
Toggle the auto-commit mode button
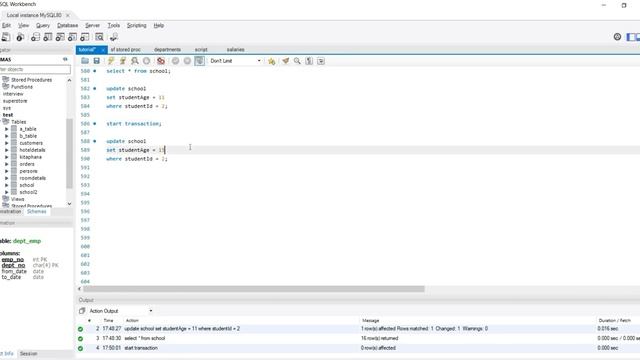tap(199, 61)
